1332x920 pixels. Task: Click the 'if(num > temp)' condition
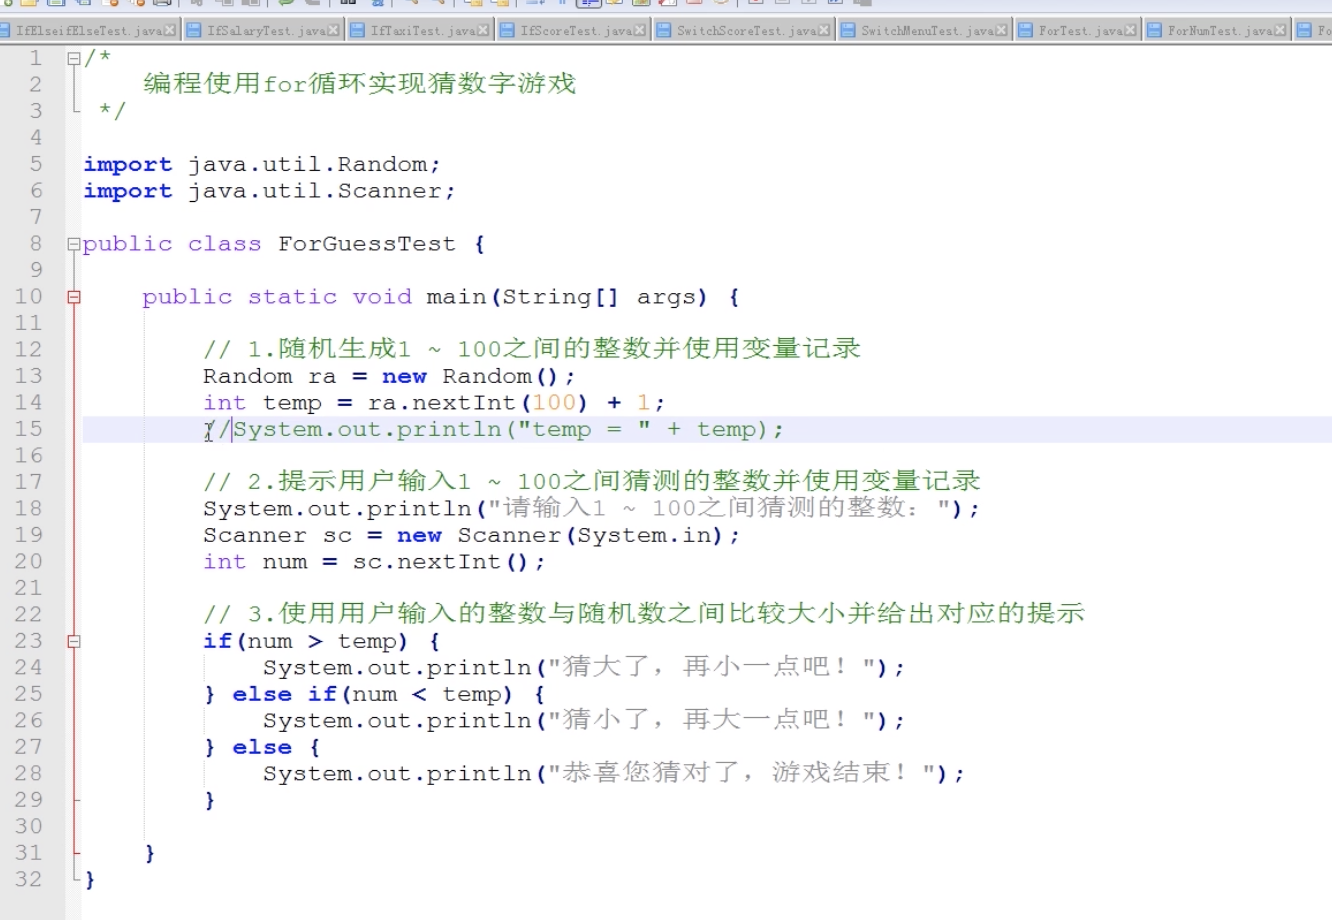coord(305,641)
